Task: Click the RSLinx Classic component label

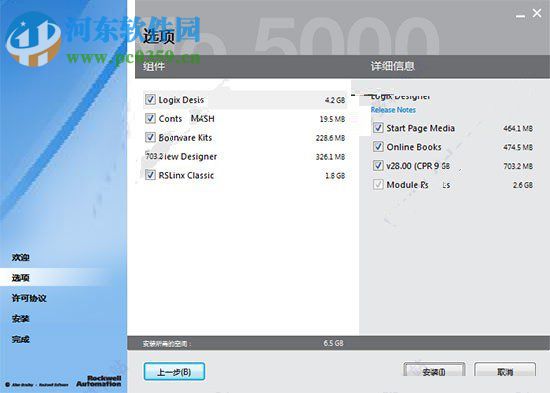Action: [186, 175]
